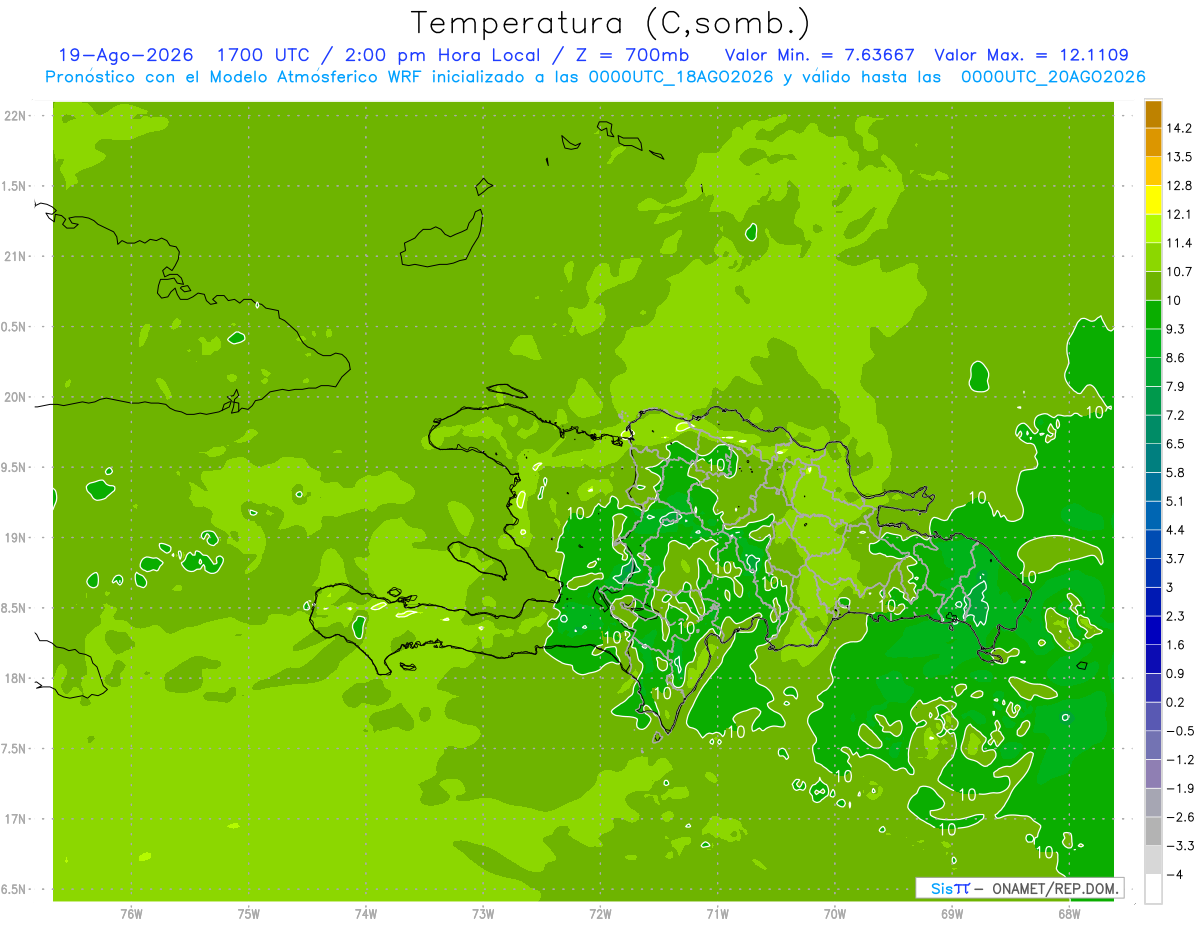Click the 10.7 value on the color scale

(x=1181, y=272)
